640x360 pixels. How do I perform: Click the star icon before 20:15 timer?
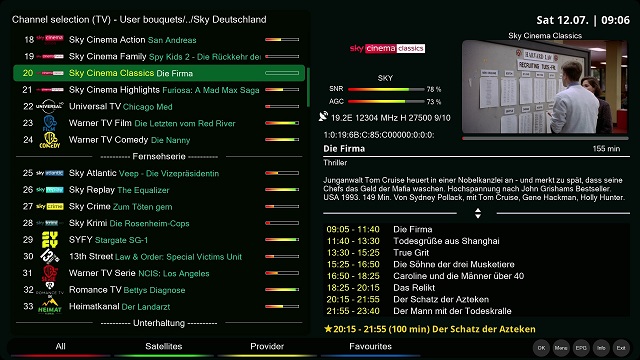point(328,329)
